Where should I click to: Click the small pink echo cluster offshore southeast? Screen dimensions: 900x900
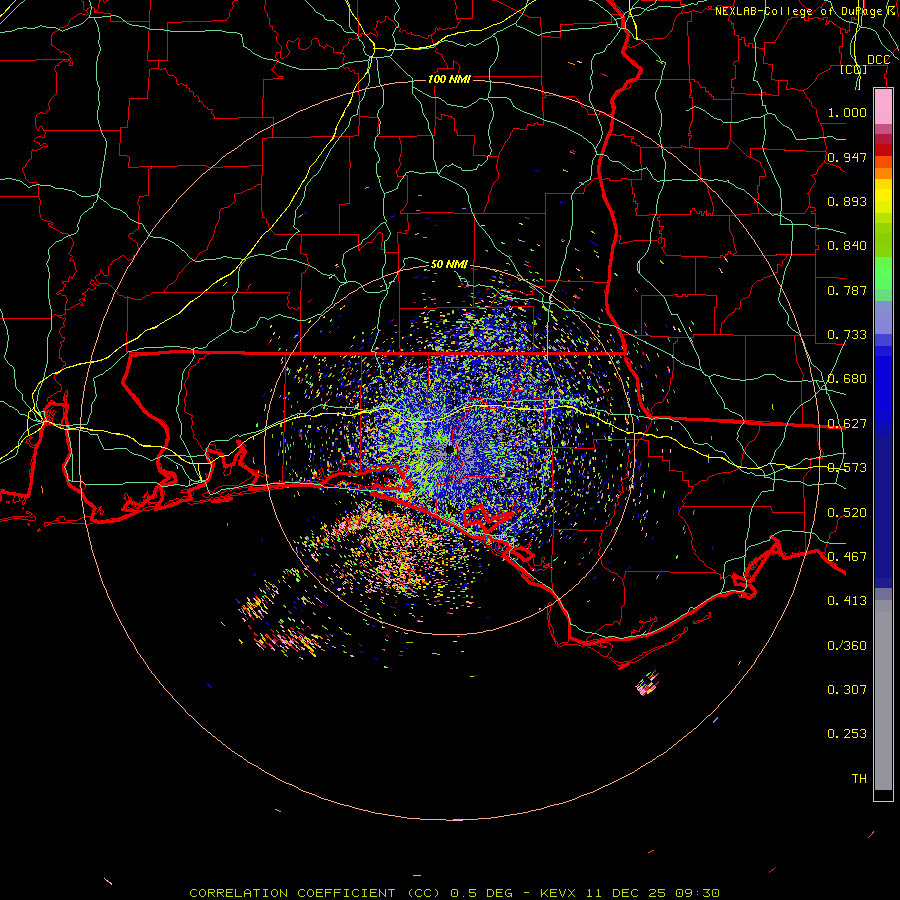click(x=647, y=684)
